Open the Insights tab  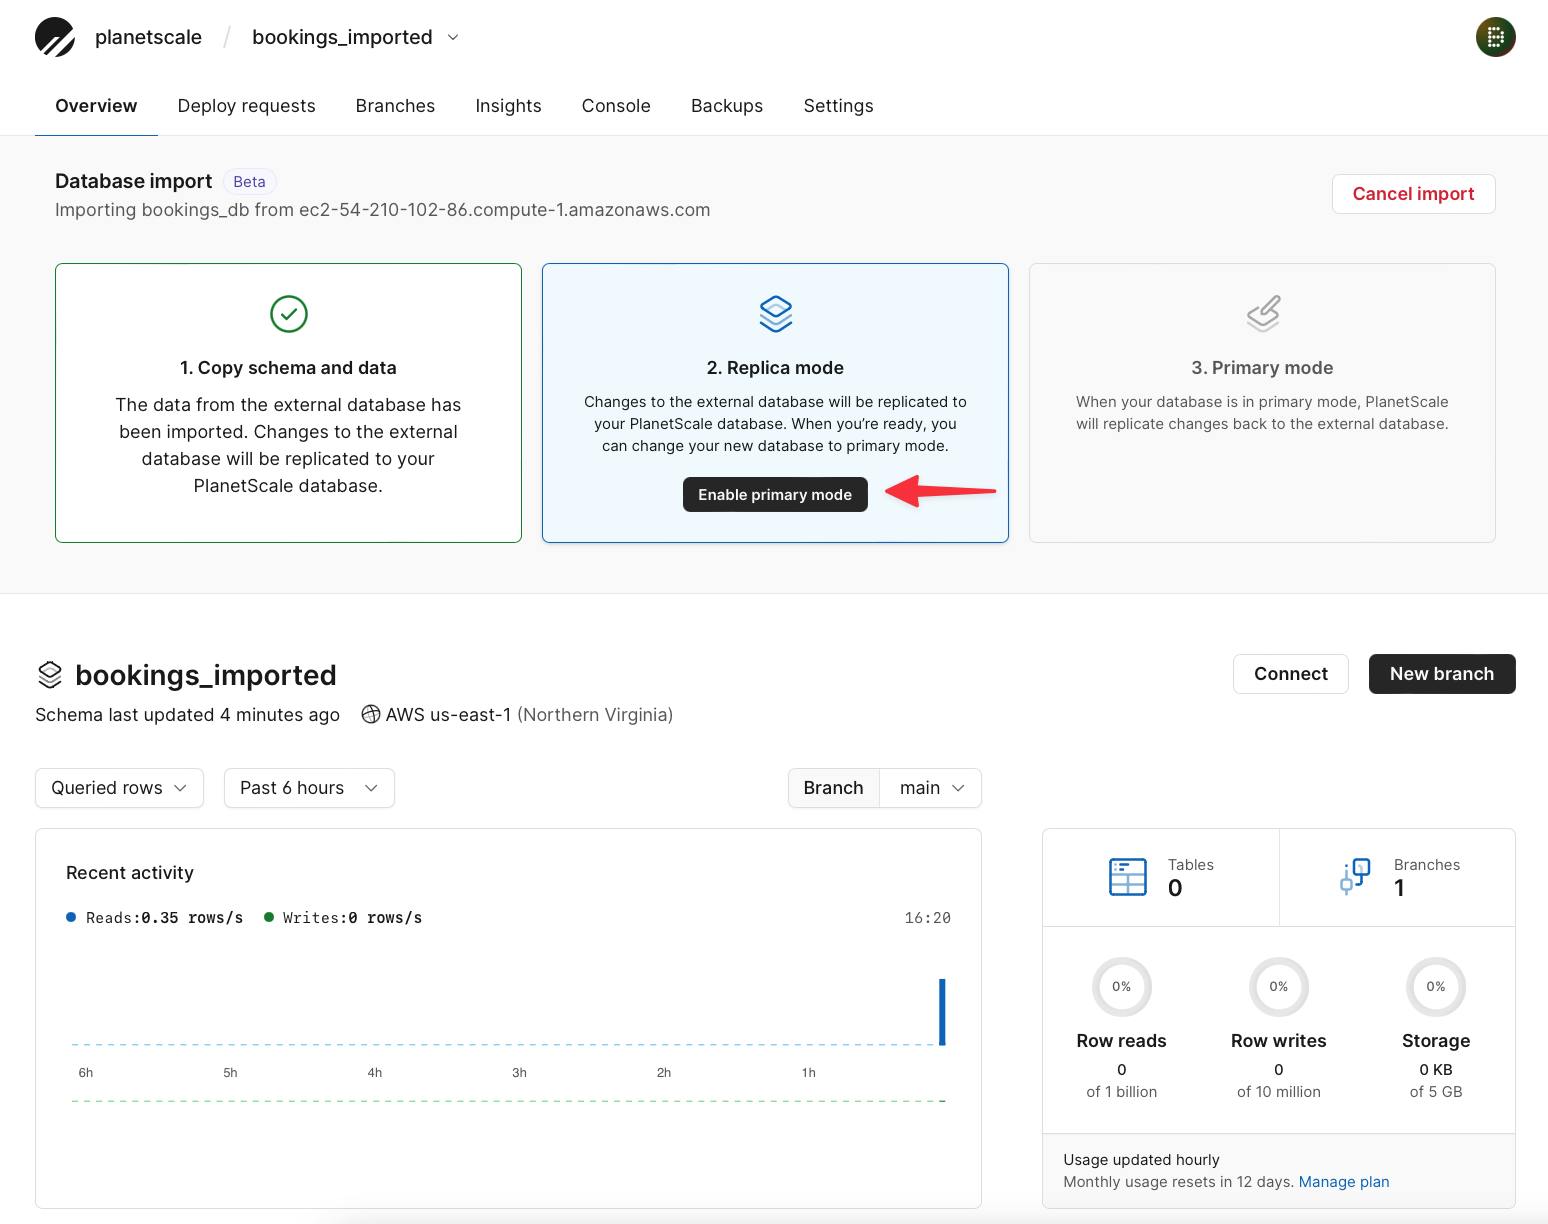508,106
